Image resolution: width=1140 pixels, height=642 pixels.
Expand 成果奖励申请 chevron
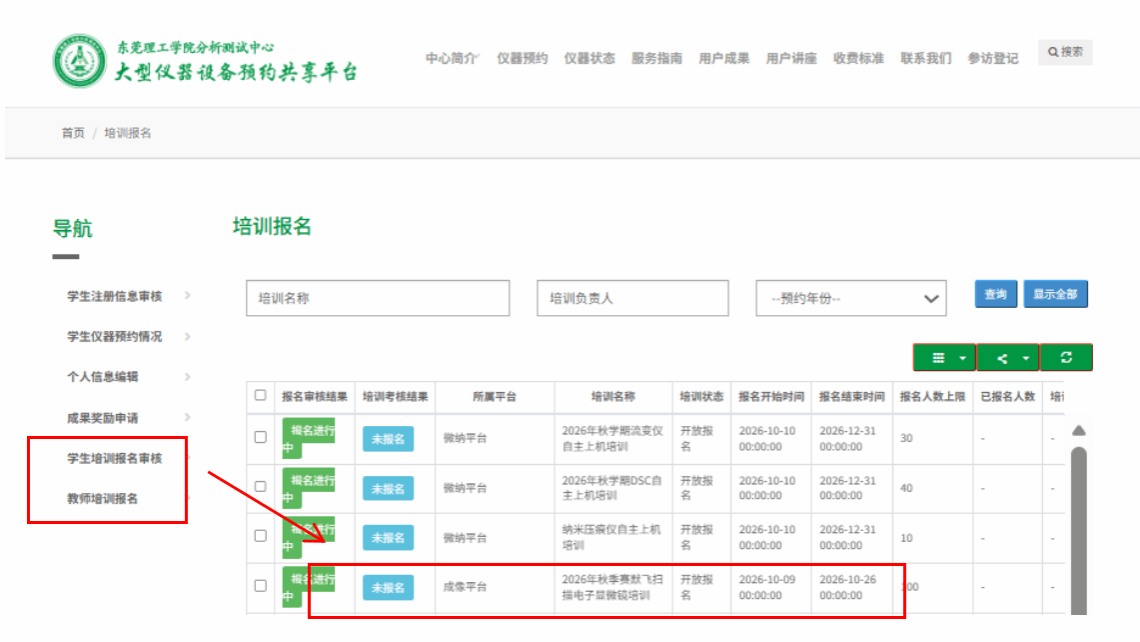tap(188, 417)
